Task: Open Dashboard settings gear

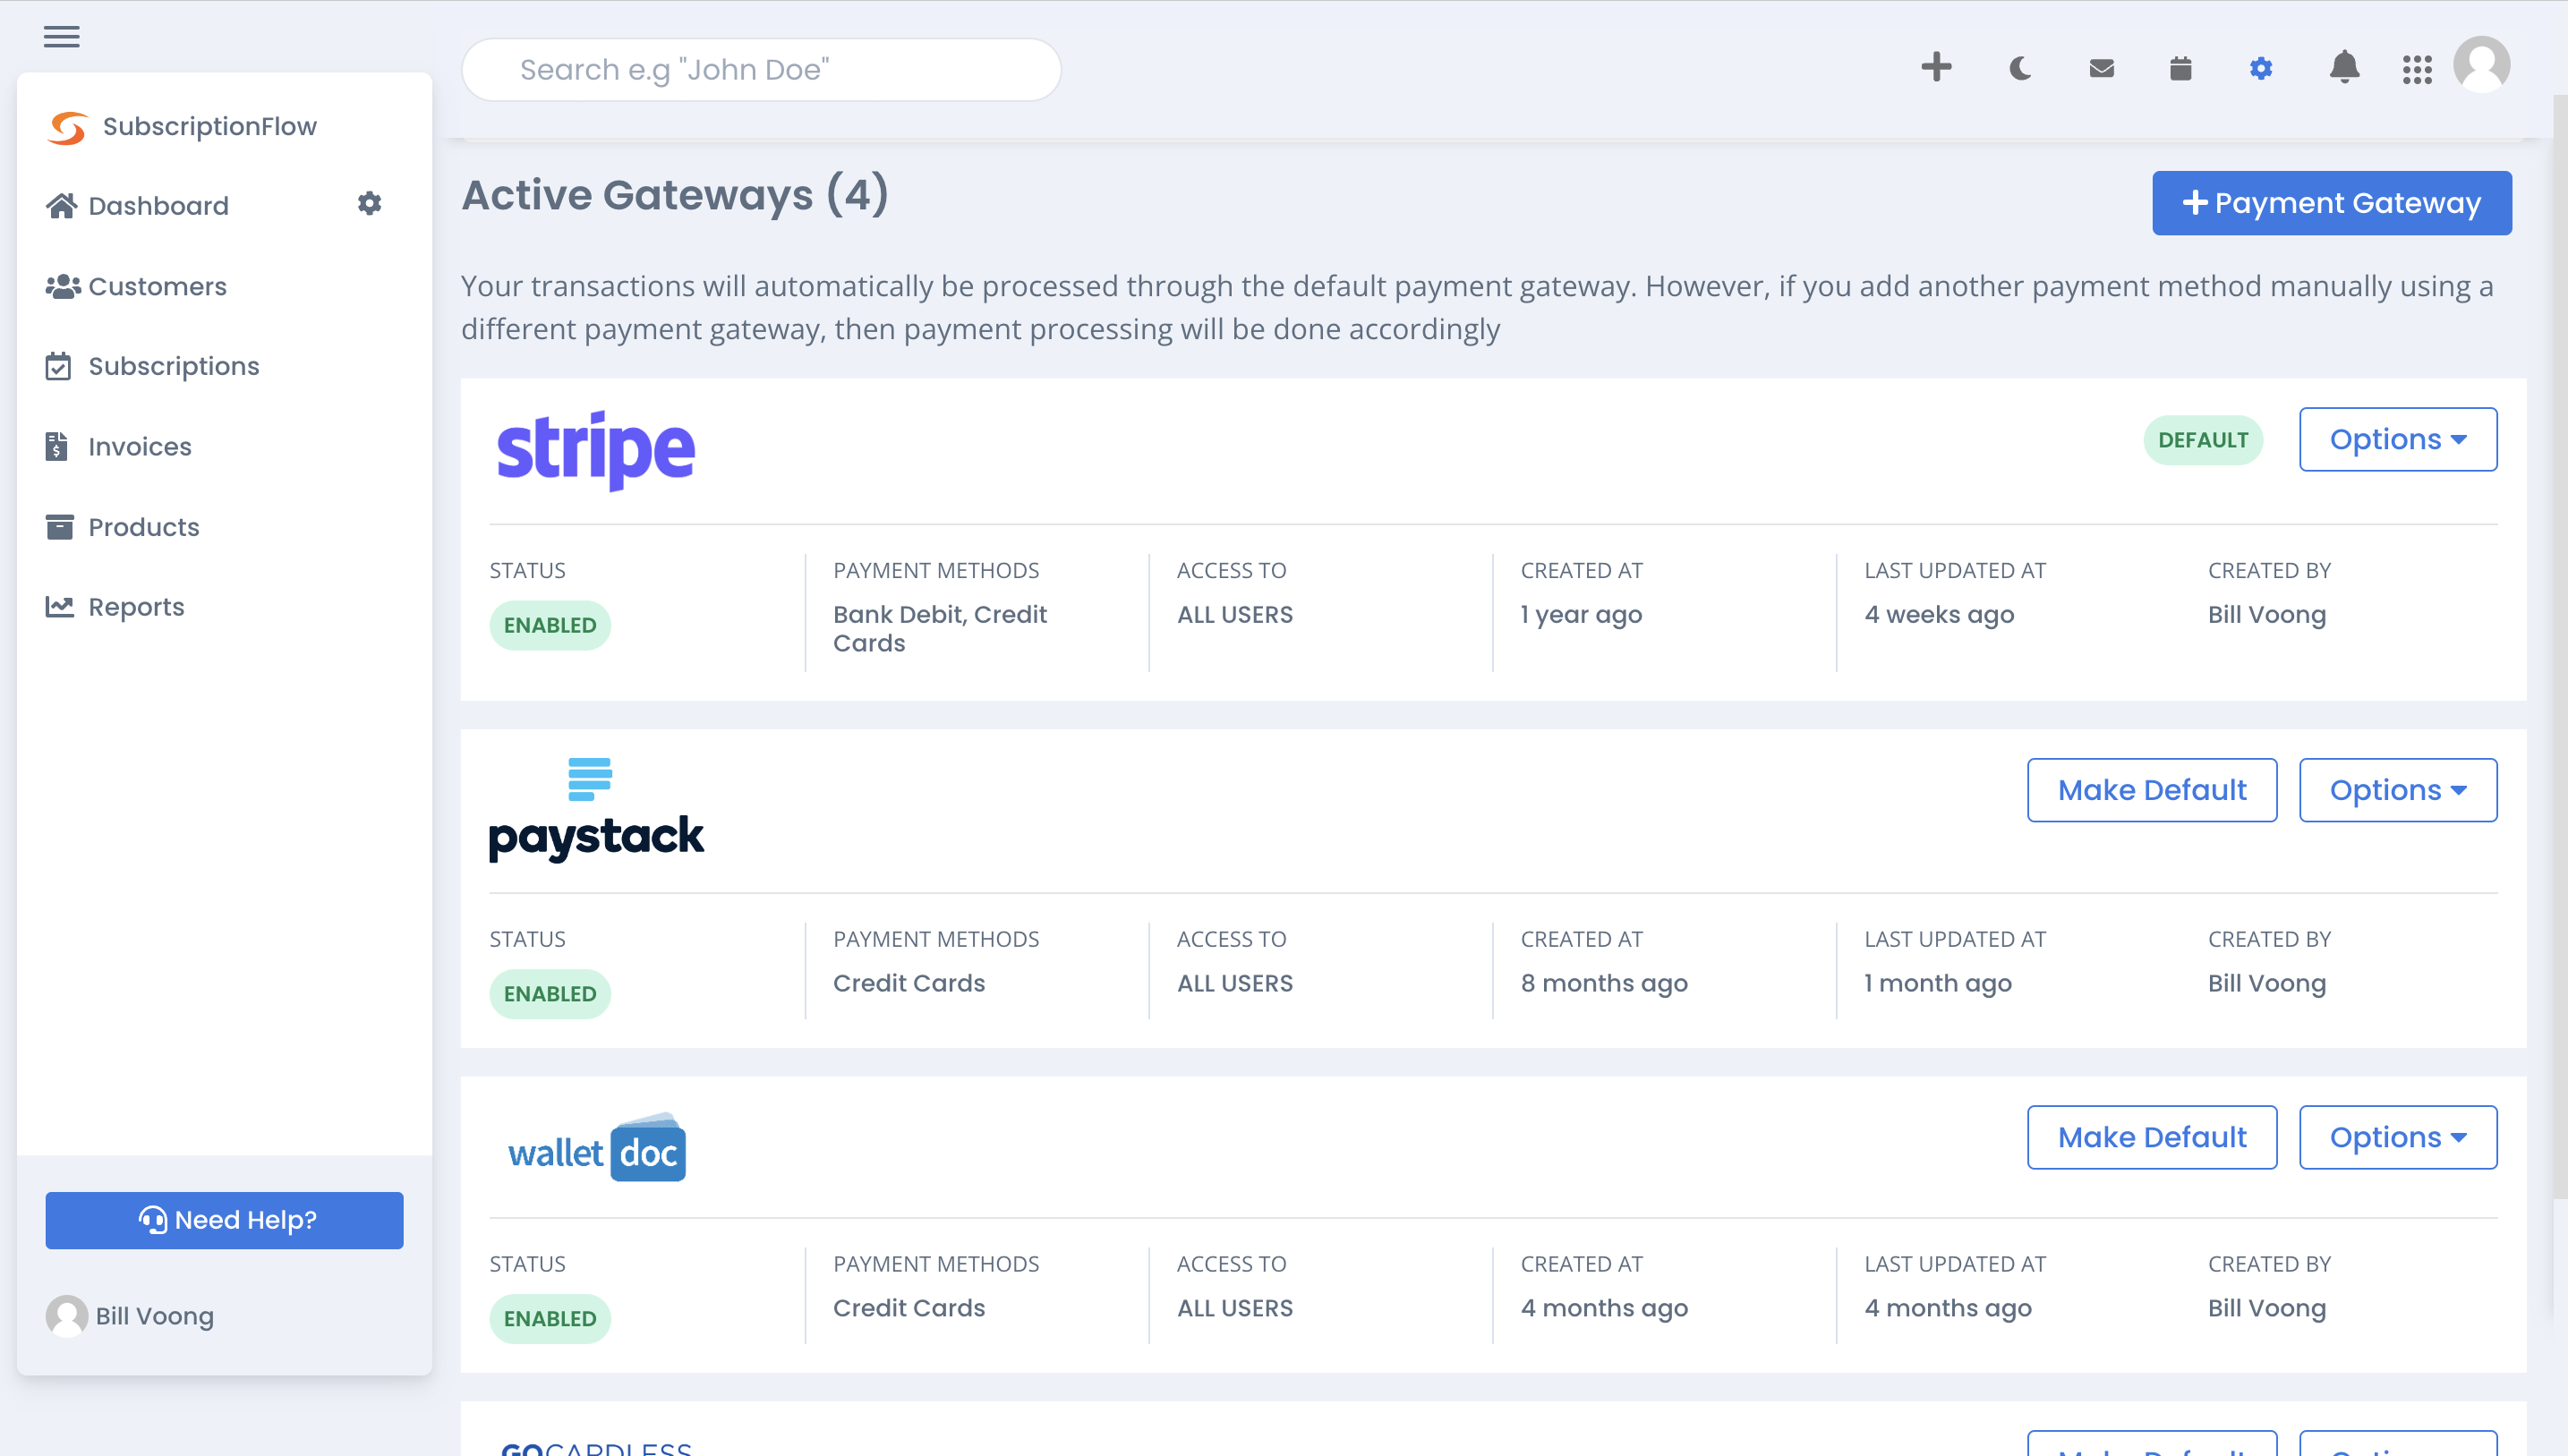Action: (x=370, y=204)
